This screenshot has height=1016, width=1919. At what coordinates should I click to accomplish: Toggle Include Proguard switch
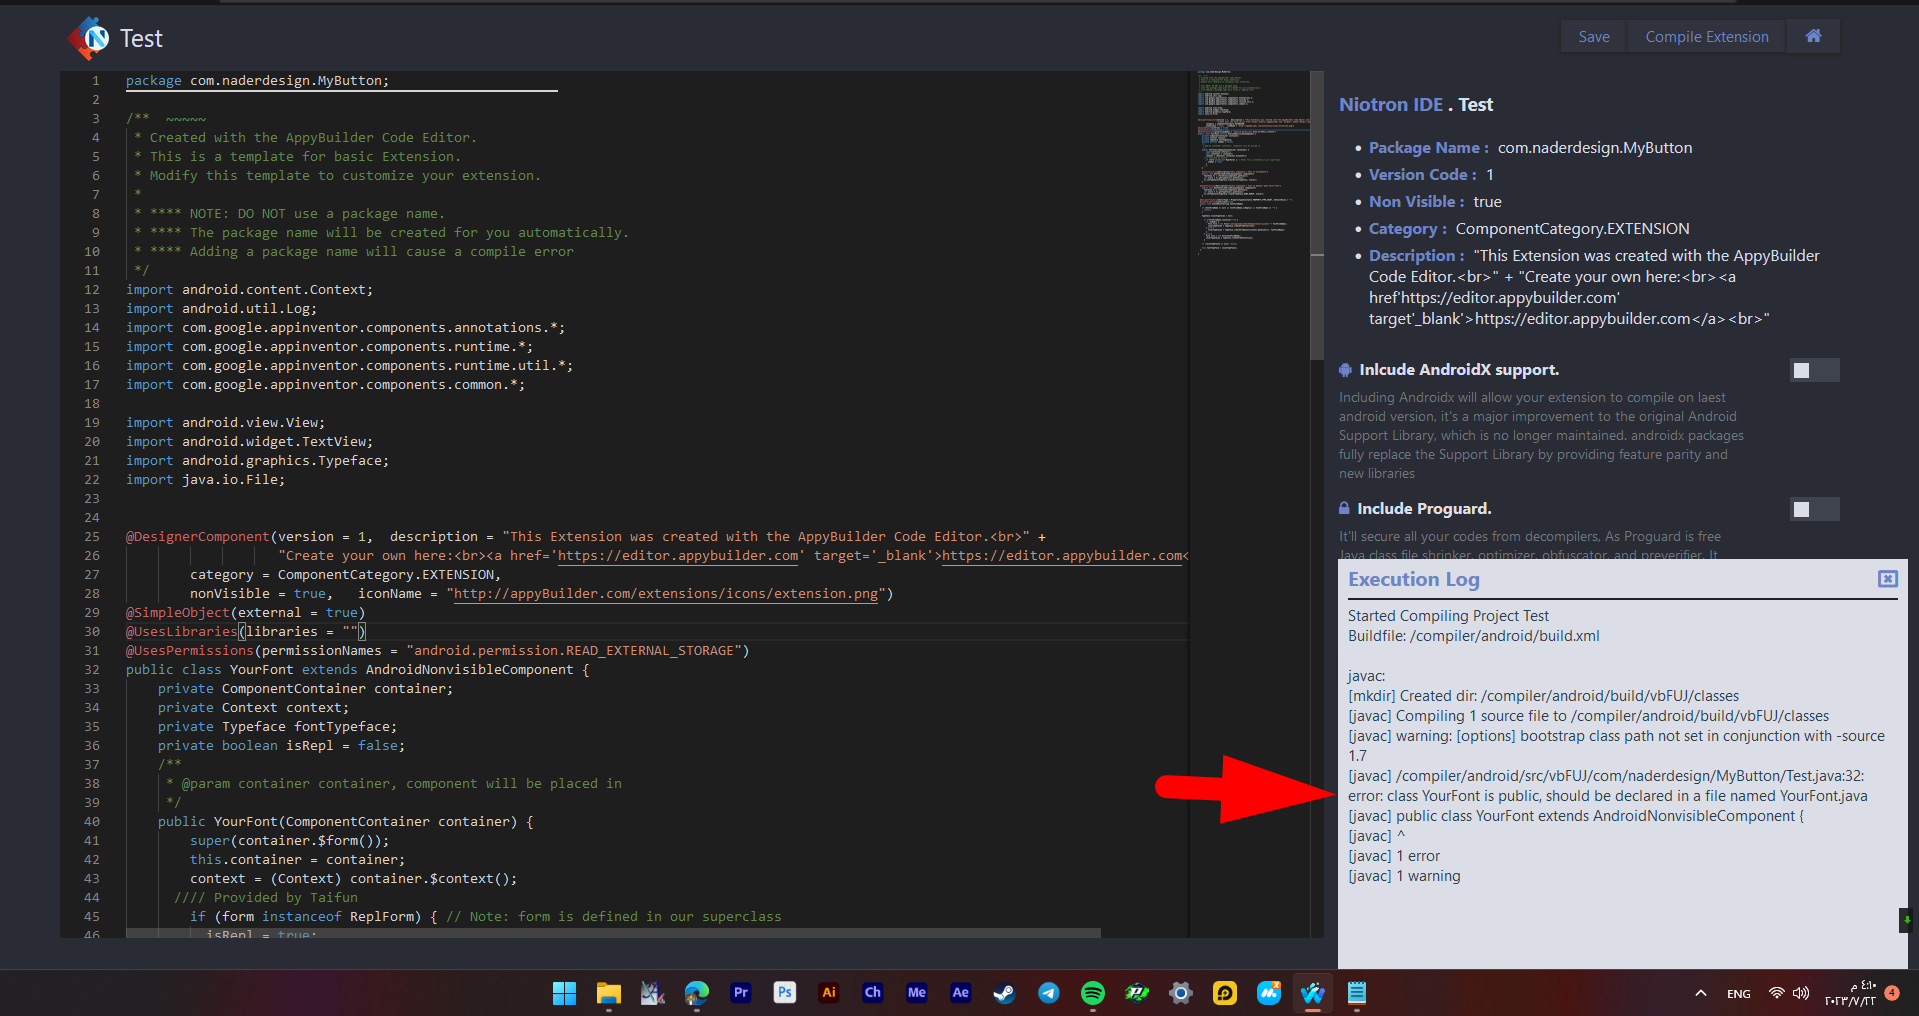coord(1814,509)
